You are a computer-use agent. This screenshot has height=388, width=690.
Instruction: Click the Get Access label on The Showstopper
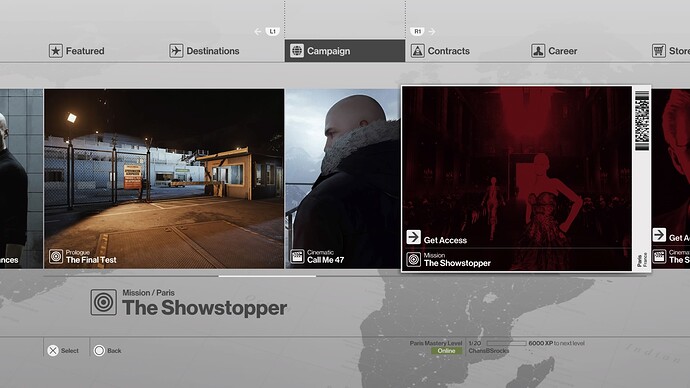(445, 240)
